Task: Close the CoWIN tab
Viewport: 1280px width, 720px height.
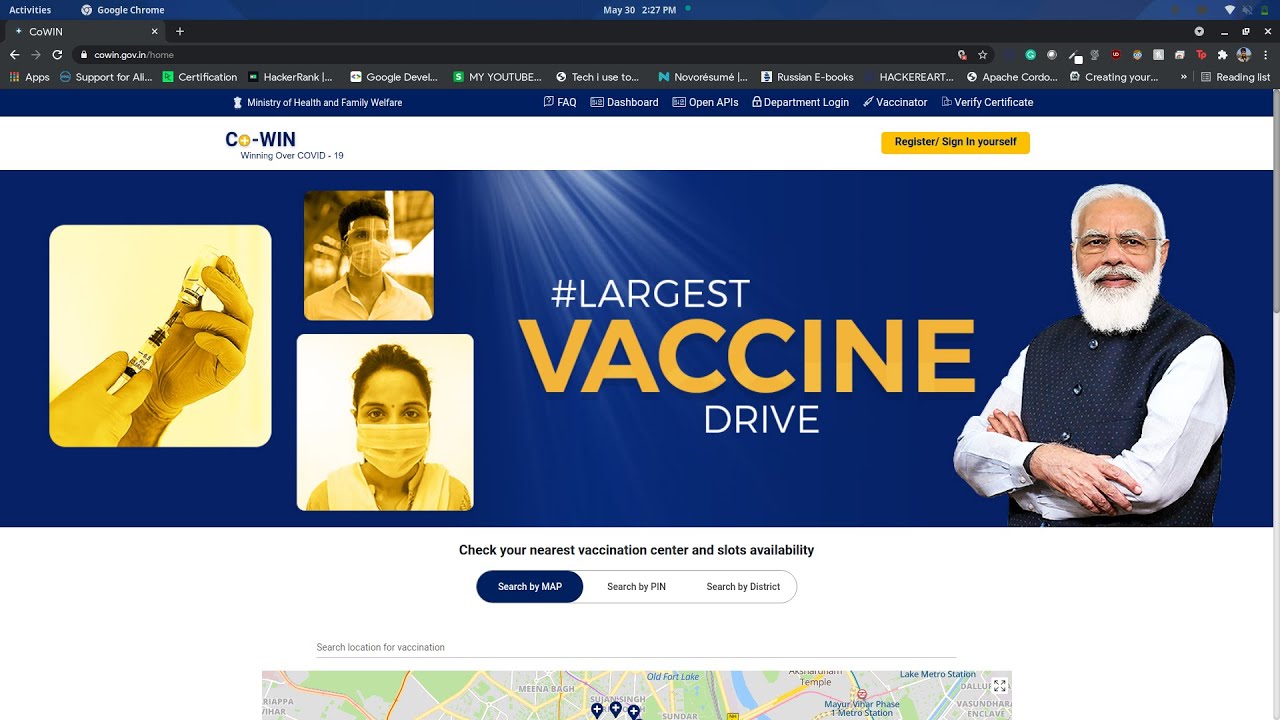Action: tap(154, 31)
